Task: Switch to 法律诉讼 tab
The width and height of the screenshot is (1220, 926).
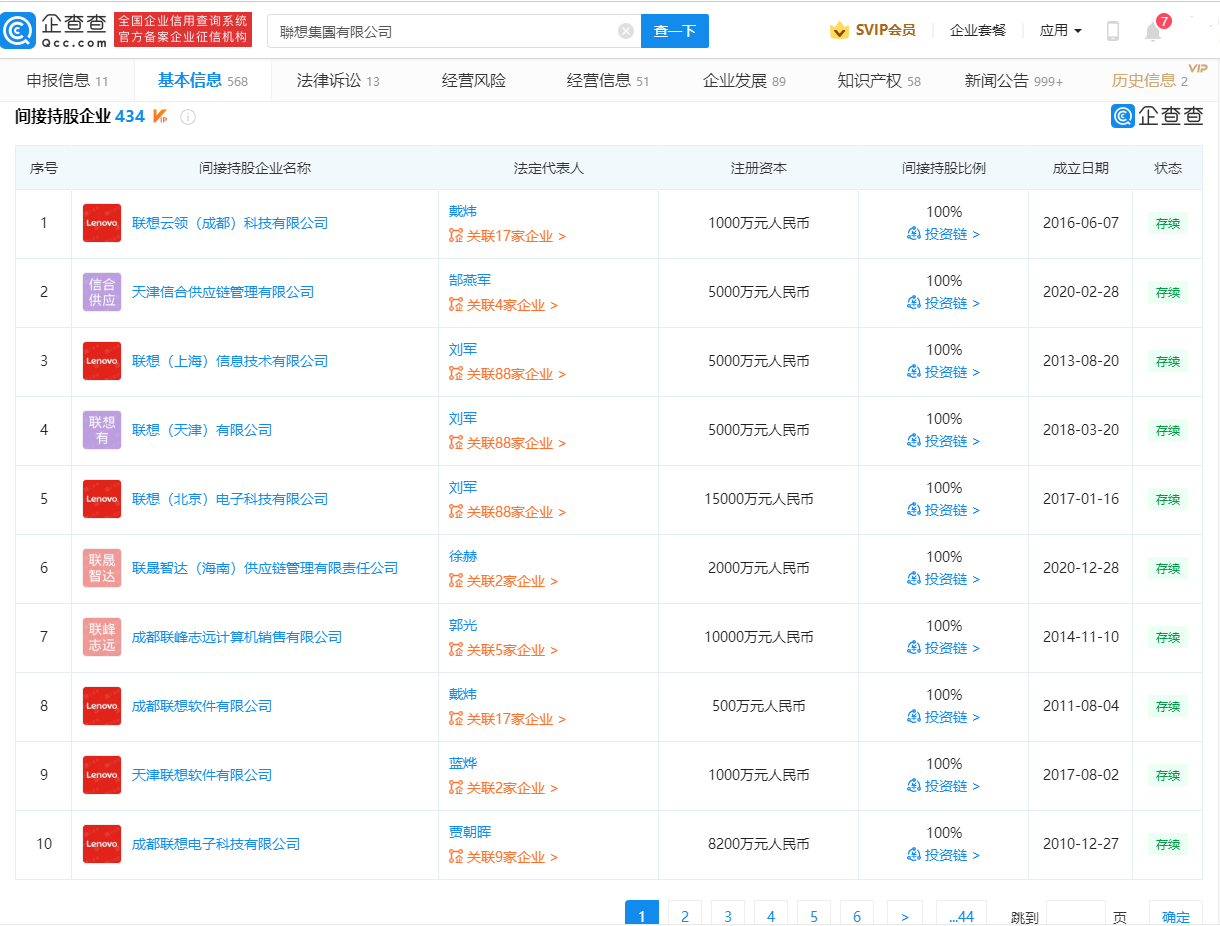Action: (338, 81)
